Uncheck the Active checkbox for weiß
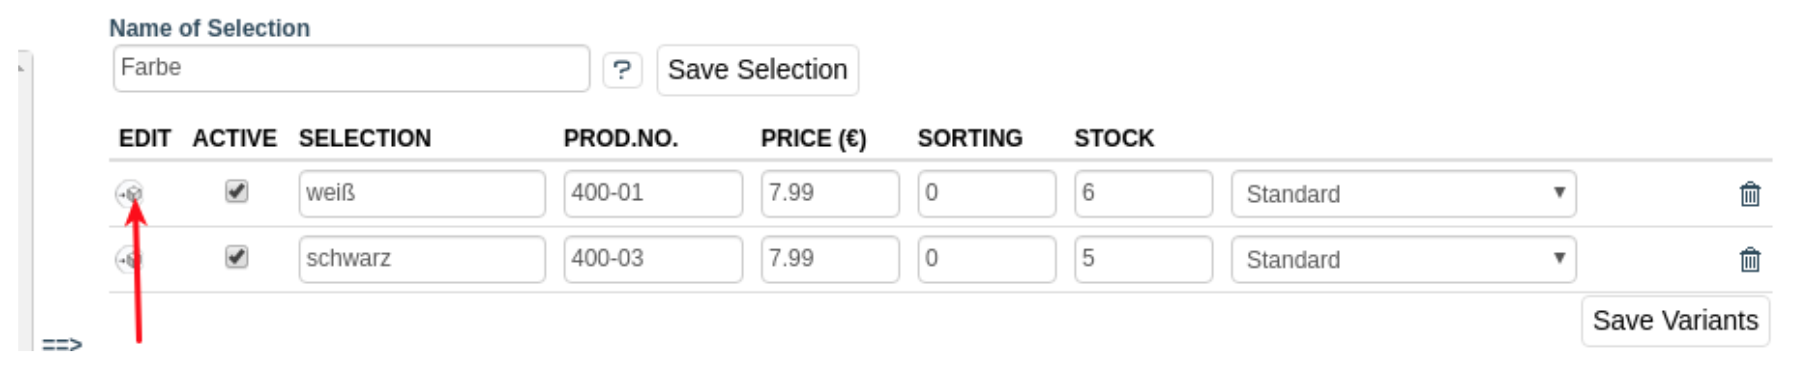The image size is (1814, 372). pyautogui.click(x=236, y=191)
